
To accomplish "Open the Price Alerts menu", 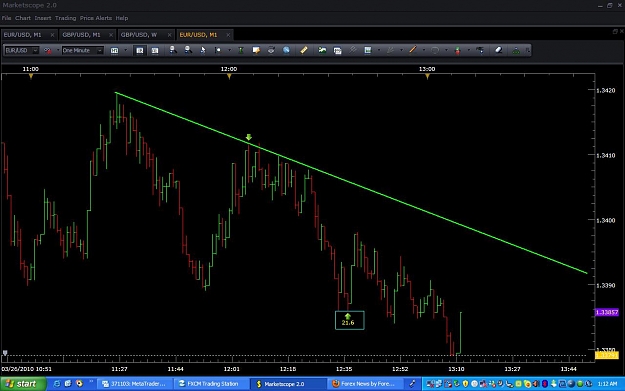I will [x=96, y=18].
